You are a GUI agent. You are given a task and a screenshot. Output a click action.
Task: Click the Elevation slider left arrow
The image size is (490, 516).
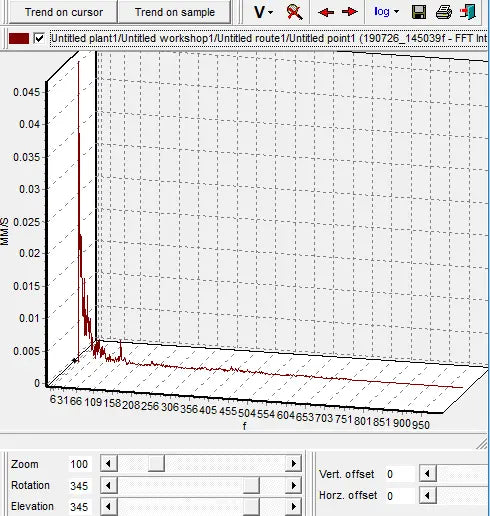109,506
